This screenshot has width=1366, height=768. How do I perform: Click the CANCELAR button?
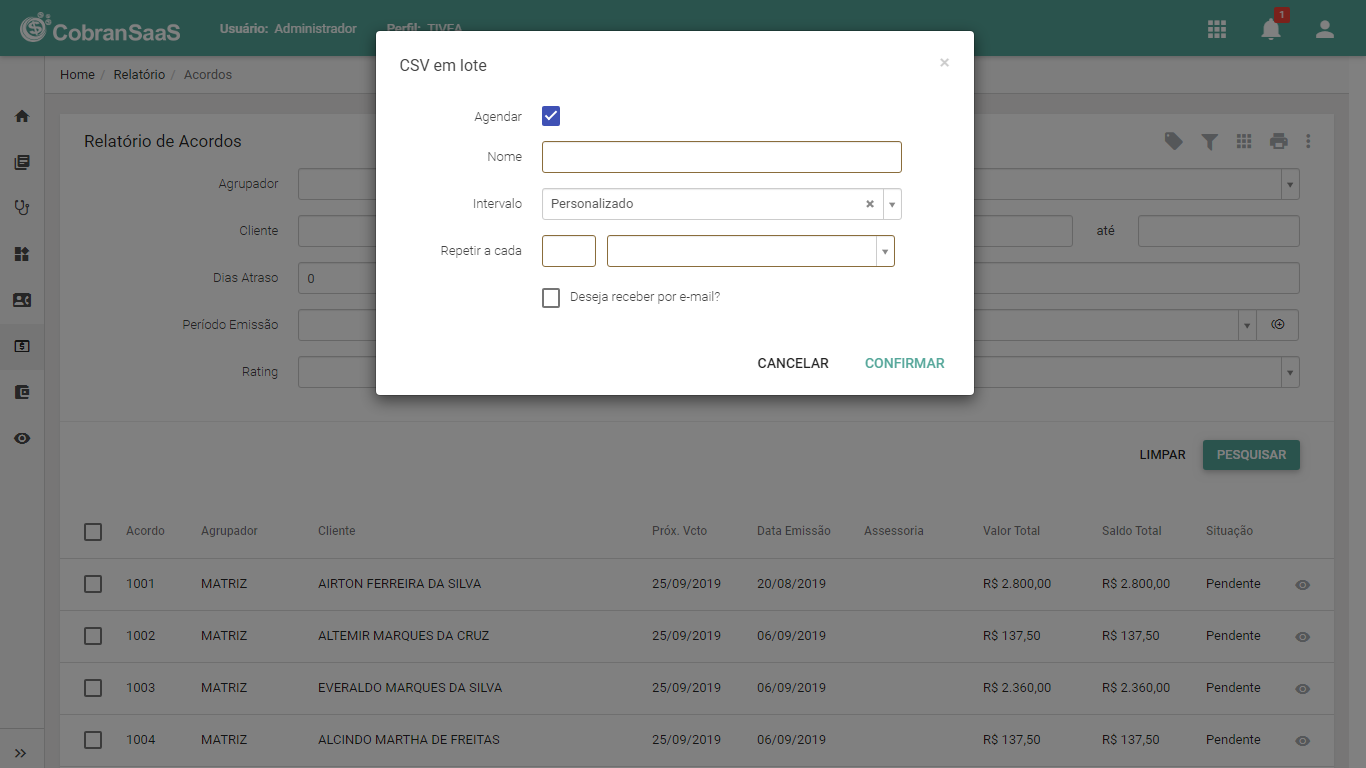tap(793, 363)
